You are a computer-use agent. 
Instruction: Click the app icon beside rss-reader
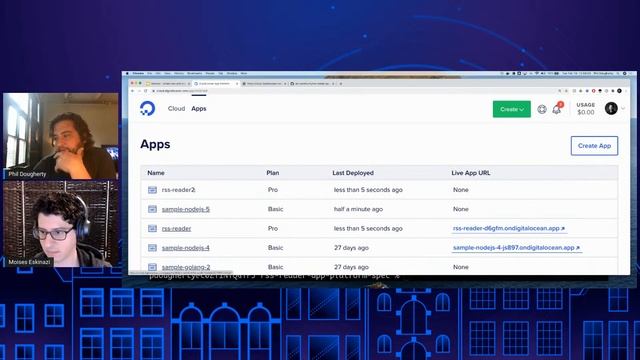152,229
